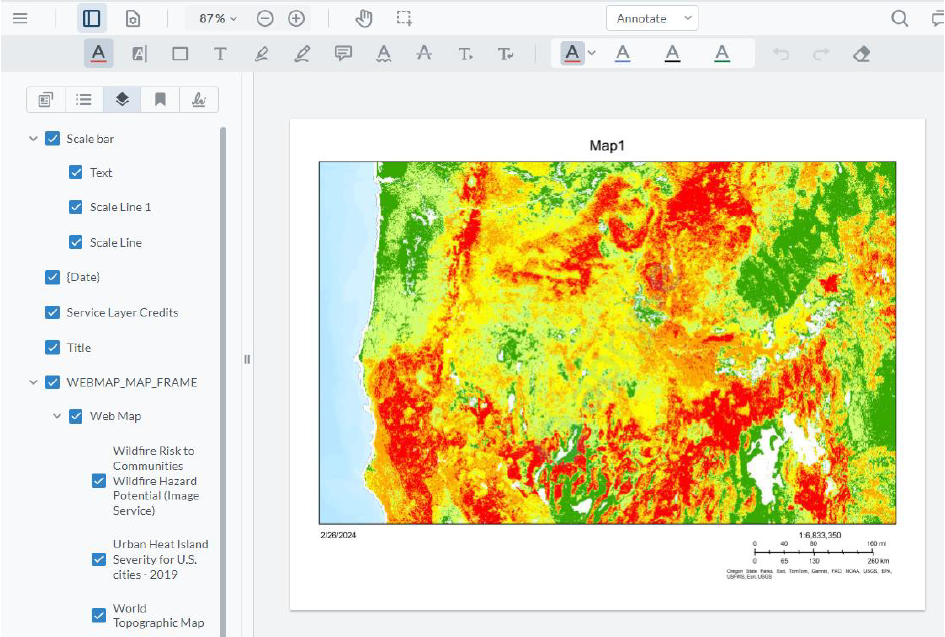Zoom out with the minus button
The width and height of the screenshot is (945, 637).
(264, 17)
